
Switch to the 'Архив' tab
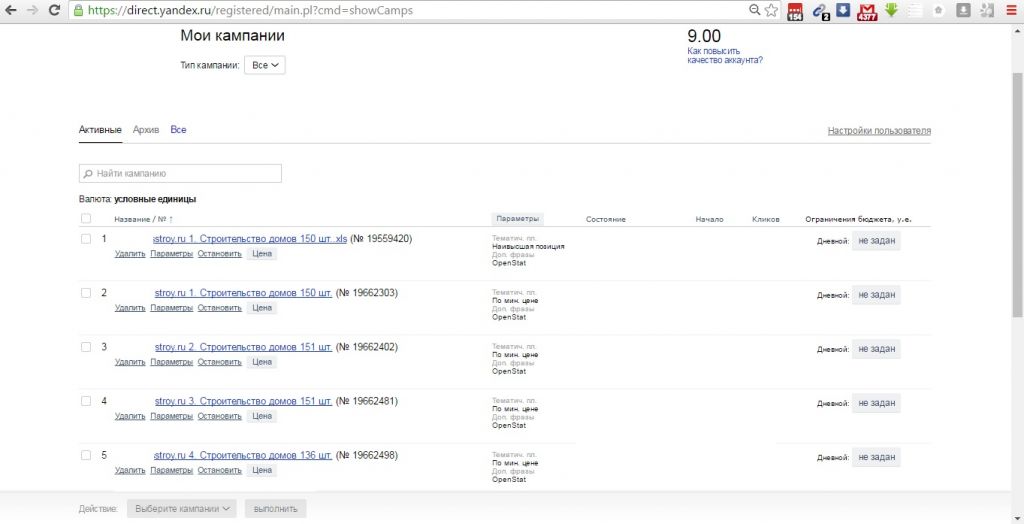click(146, 130)
